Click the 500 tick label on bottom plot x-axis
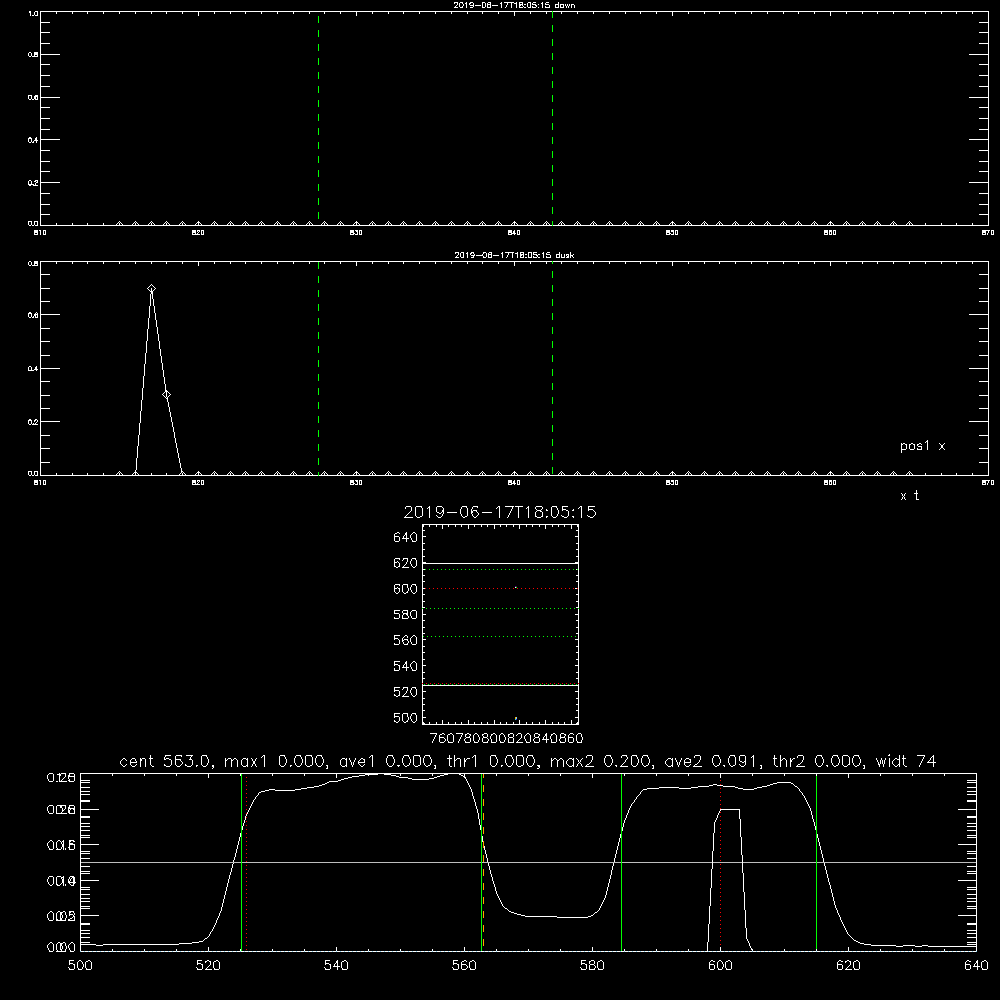This screenshot has width=1000, height=1000. [80, 966]
